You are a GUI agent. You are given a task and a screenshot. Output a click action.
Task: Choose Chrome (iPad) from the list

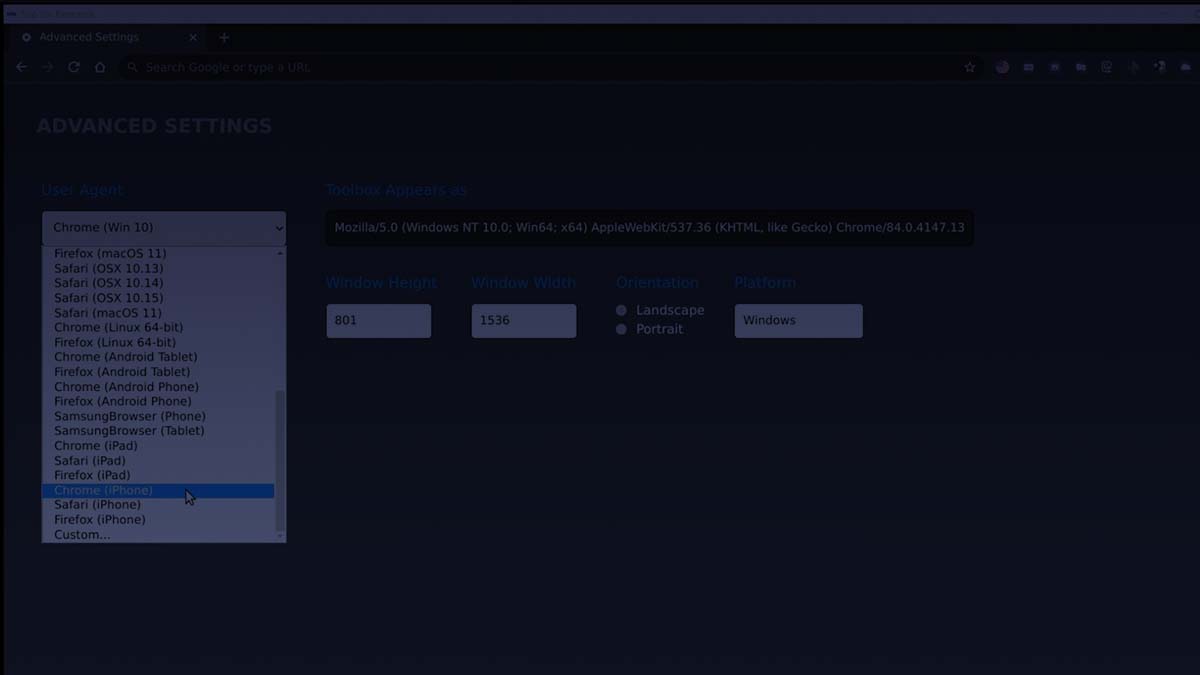coord(159,446)
